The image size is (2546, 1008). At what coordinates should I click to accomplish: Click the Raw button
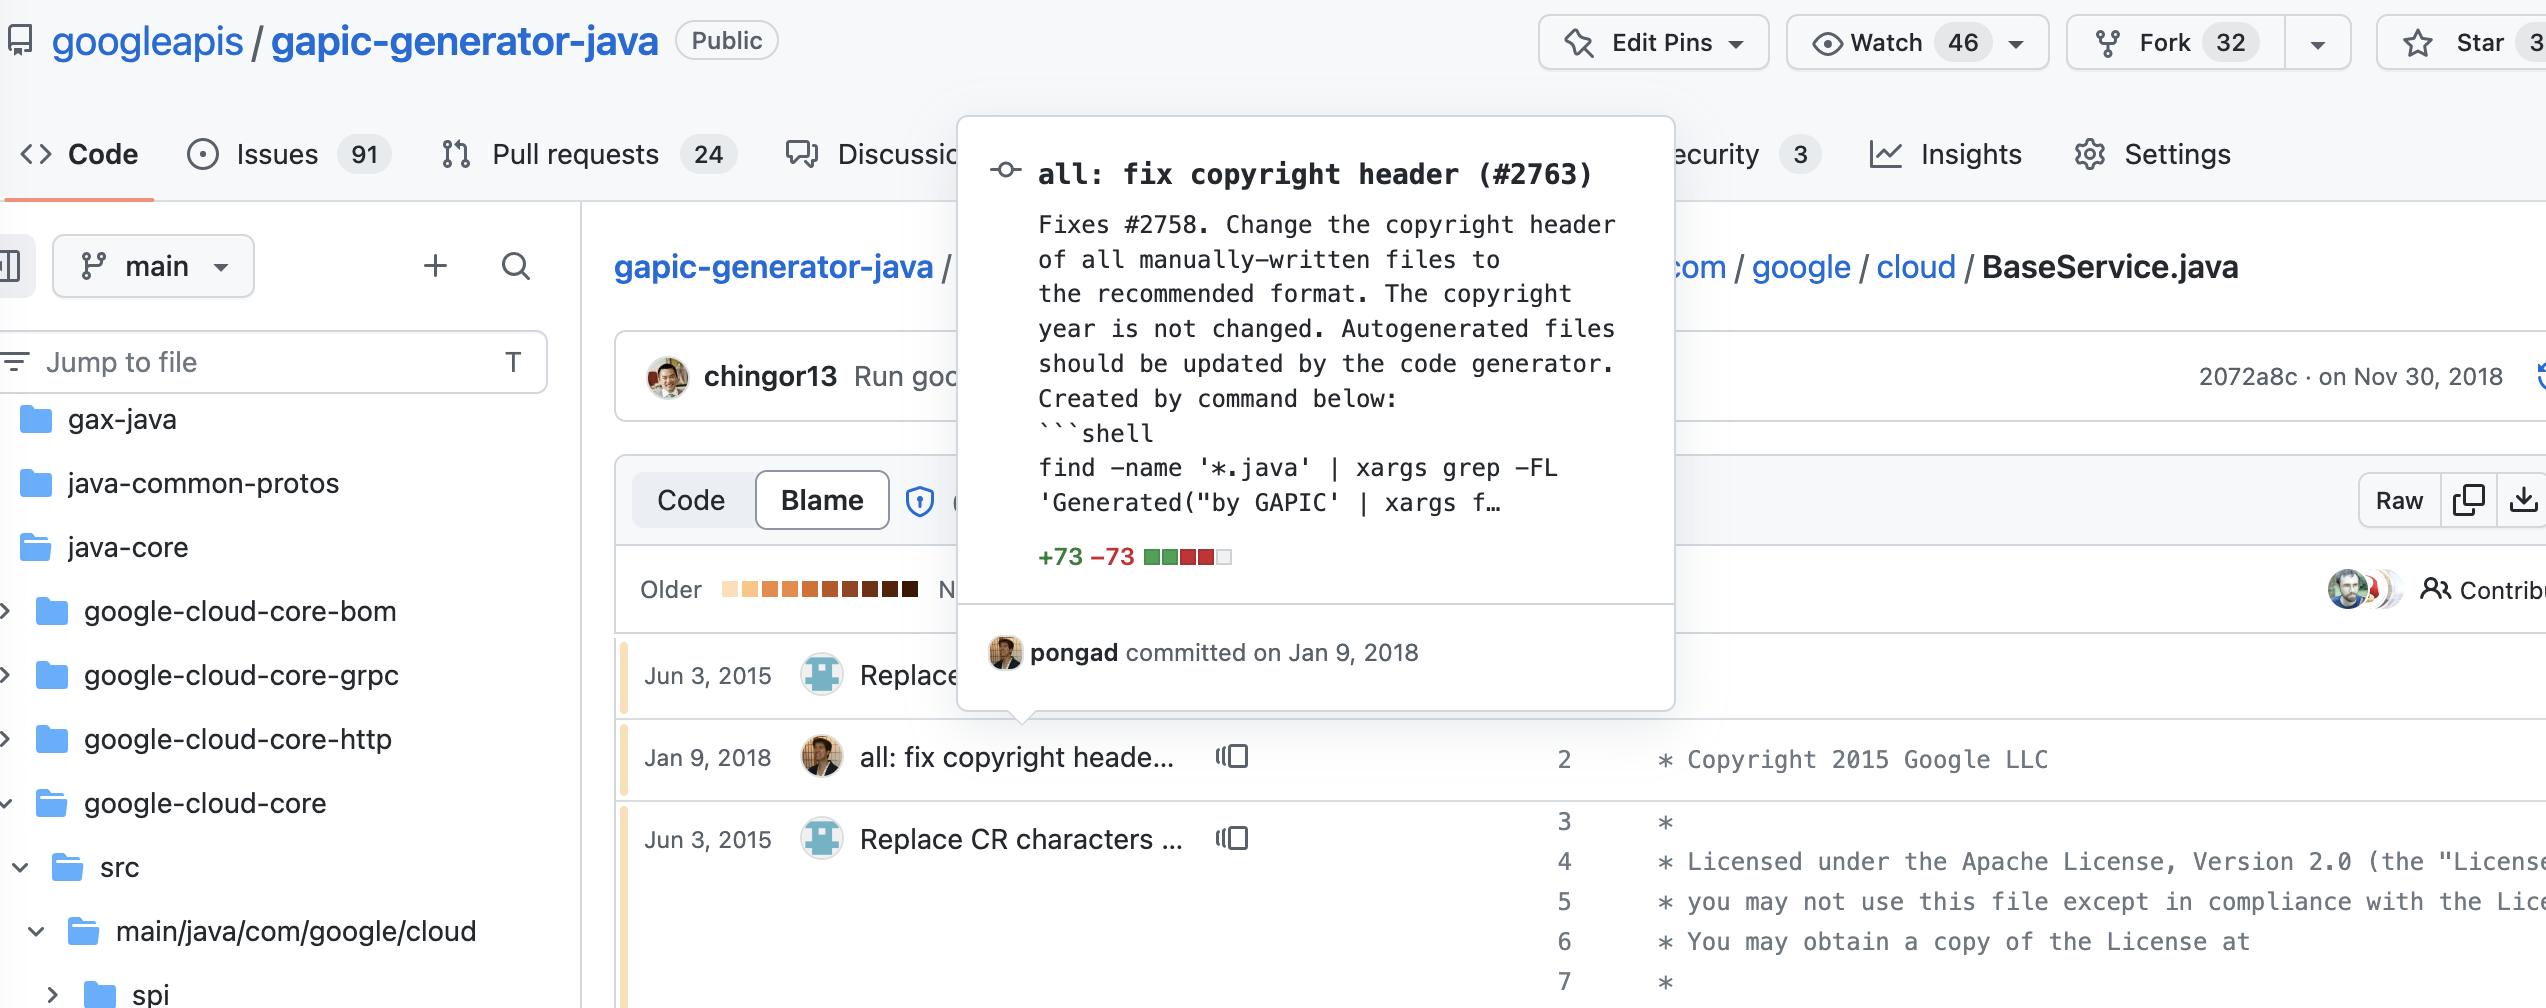[2399, 501]
